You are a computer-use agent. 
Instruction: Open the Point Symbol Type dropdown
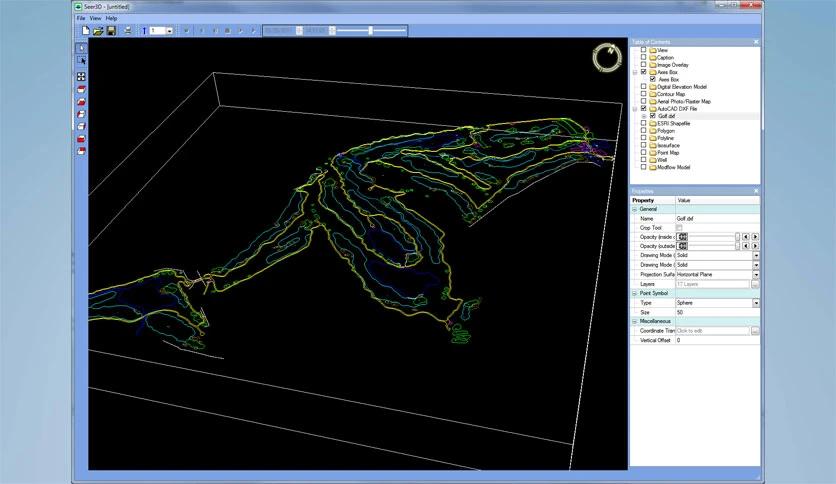pyautogui.click(x=756, y=302)
